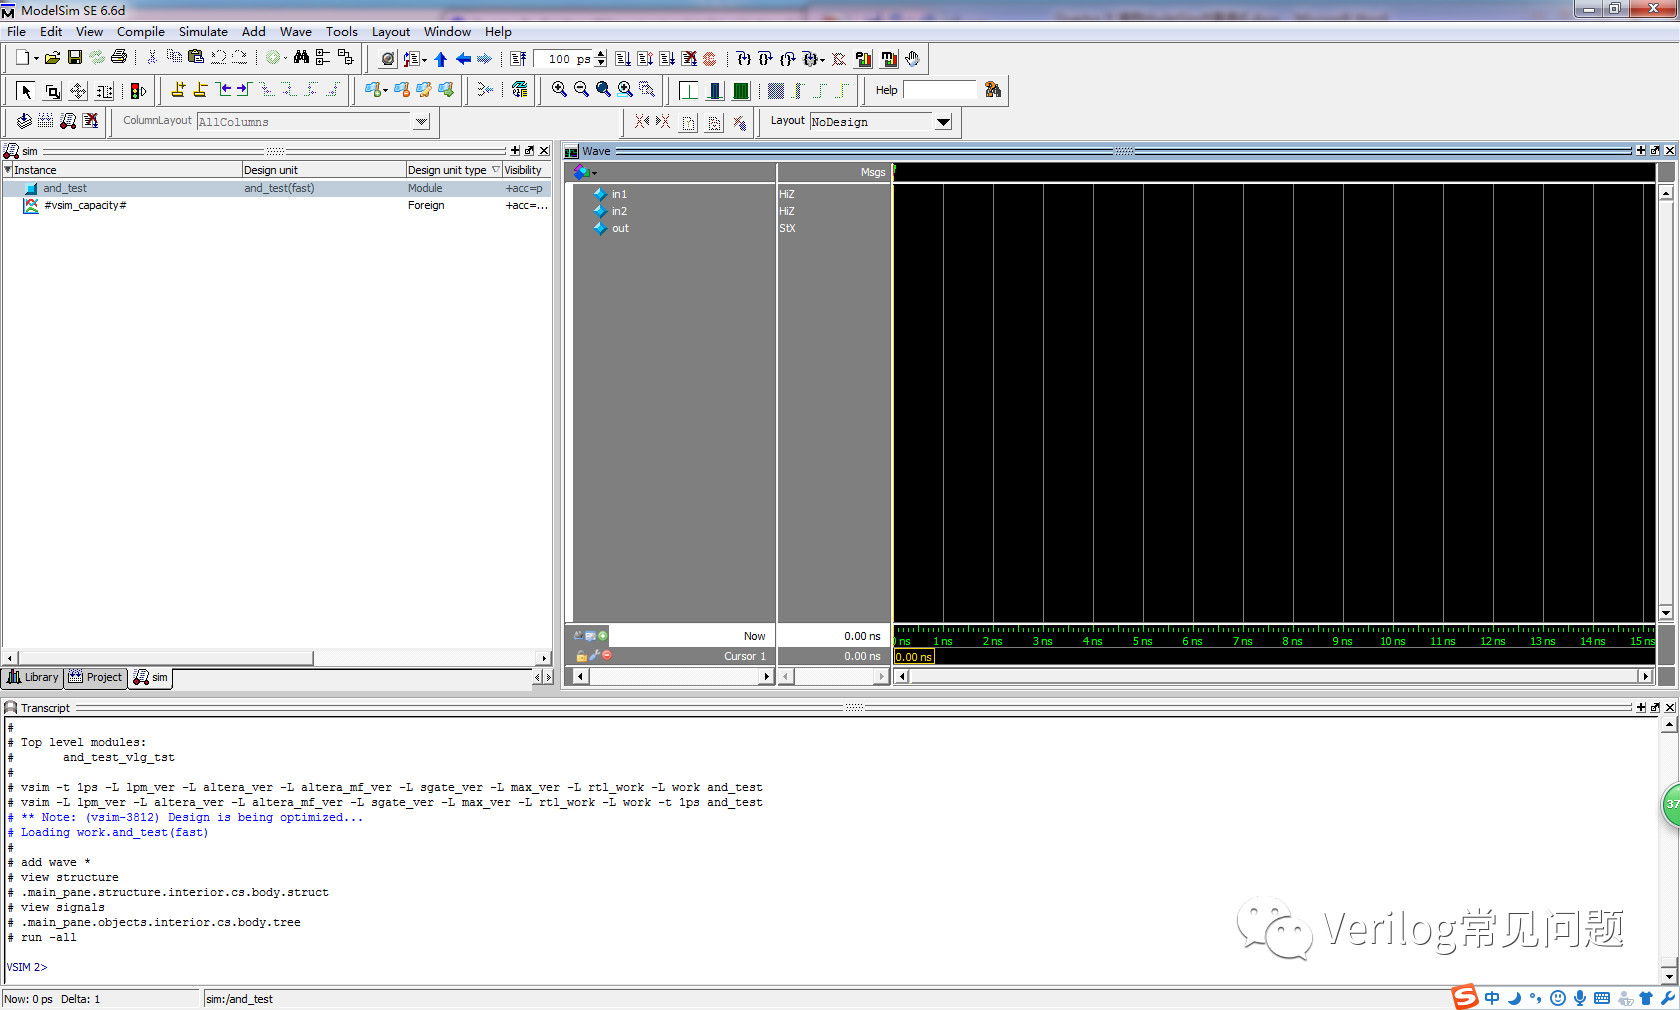Open the Tools menu

coord(341,32)
